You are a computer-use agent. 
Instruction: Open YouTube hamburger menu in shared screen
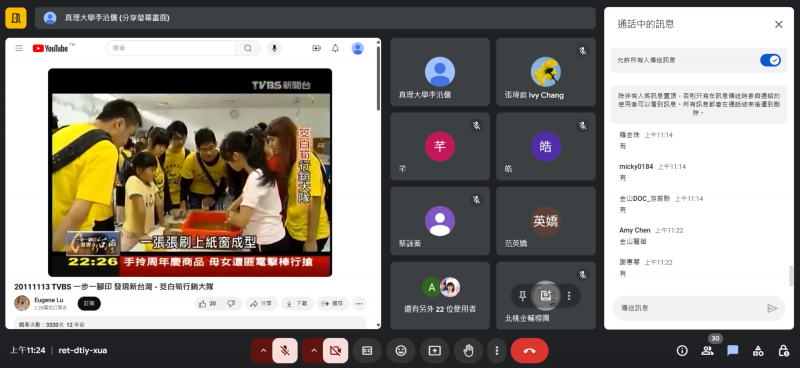click(x=19, y=48)
